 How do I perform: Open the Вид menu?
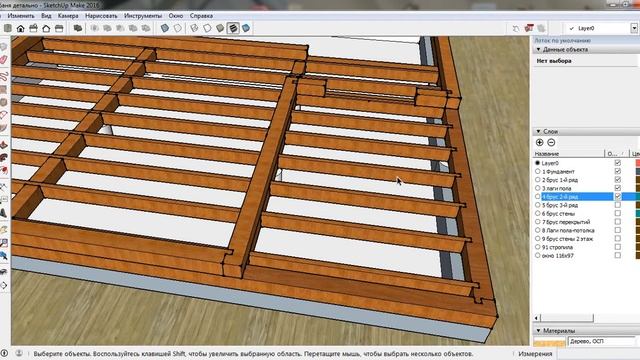pos(46,16)
